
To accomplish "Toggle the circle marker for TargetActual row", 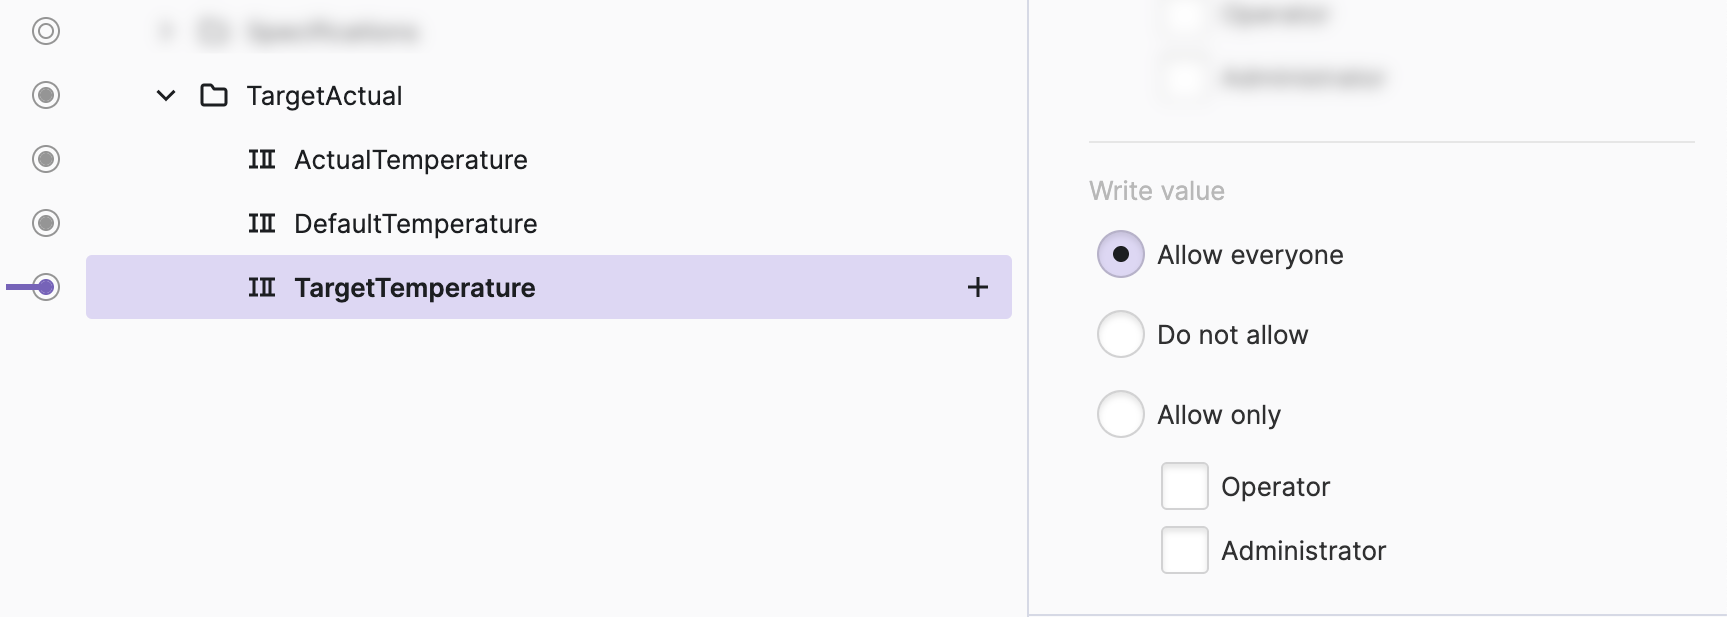I will pyautogui.click(x=46, y=96).
